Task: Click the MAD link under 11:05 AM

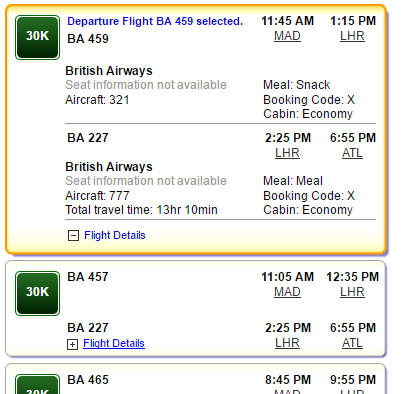Action: 287,292
